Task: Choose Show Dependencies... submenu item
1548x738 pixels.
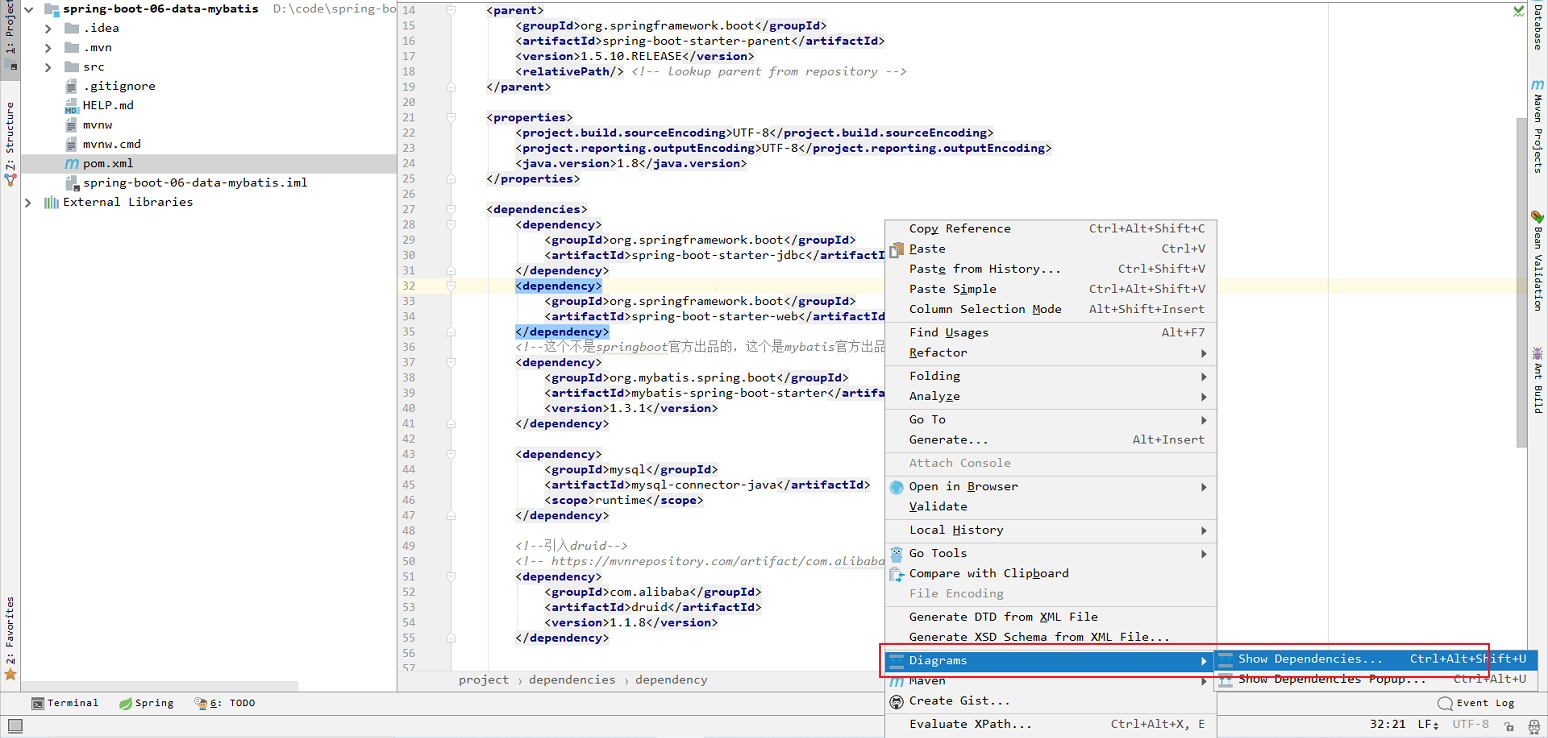Action: coord(1376,659)
